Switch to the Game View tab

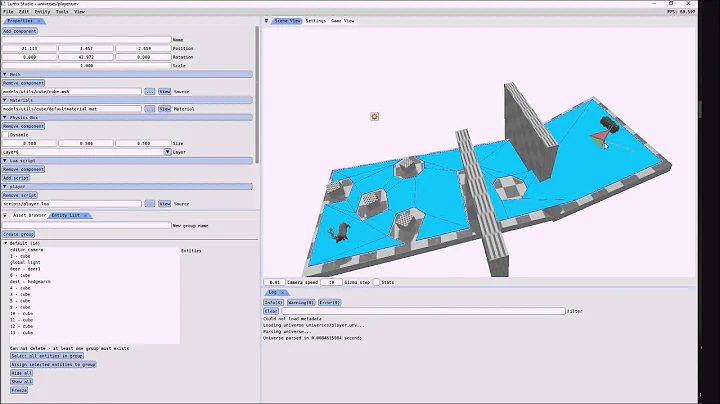pos(343,21)
